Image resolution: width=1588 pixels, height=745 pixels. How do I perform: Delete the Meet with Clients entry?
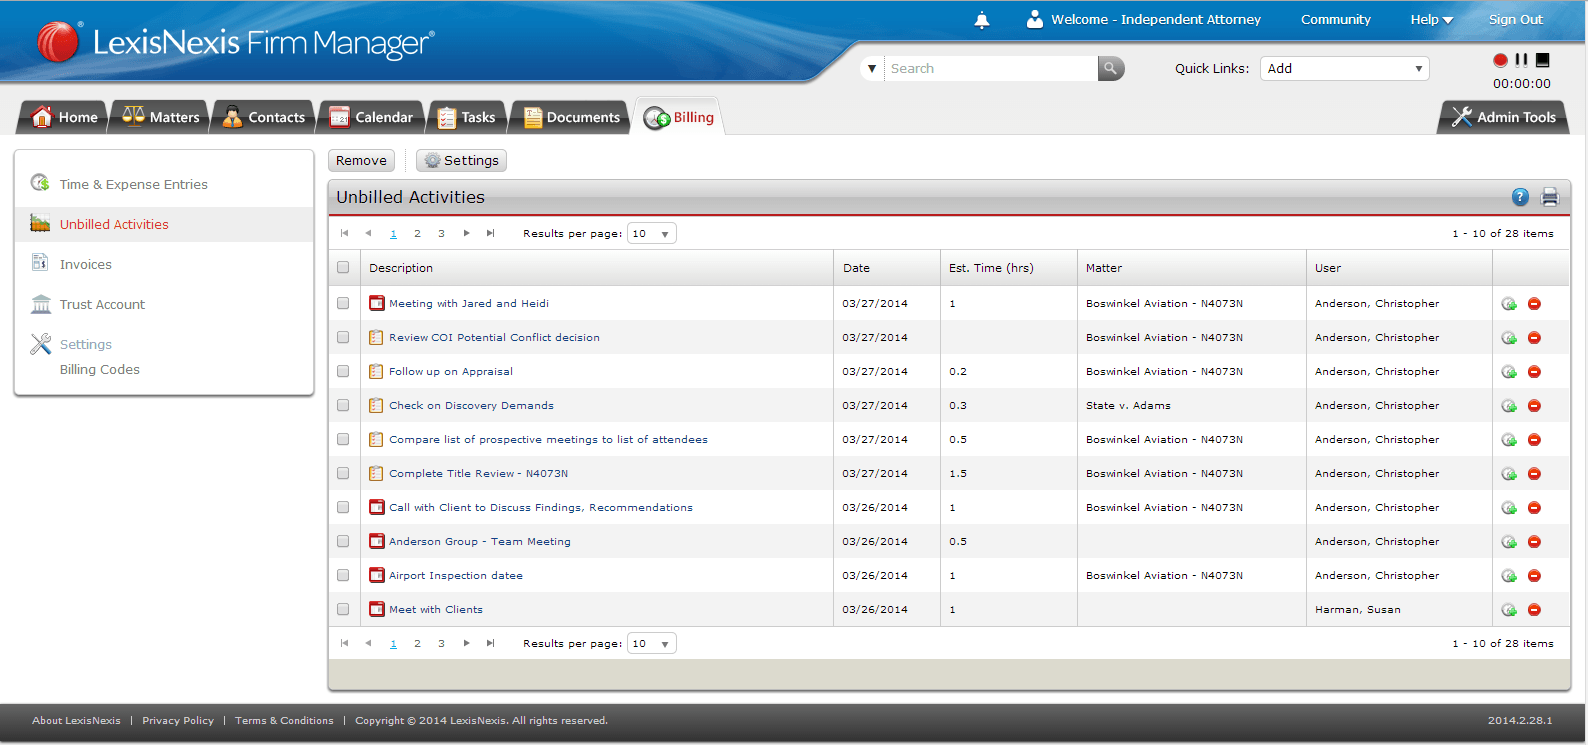[1534, 610]
